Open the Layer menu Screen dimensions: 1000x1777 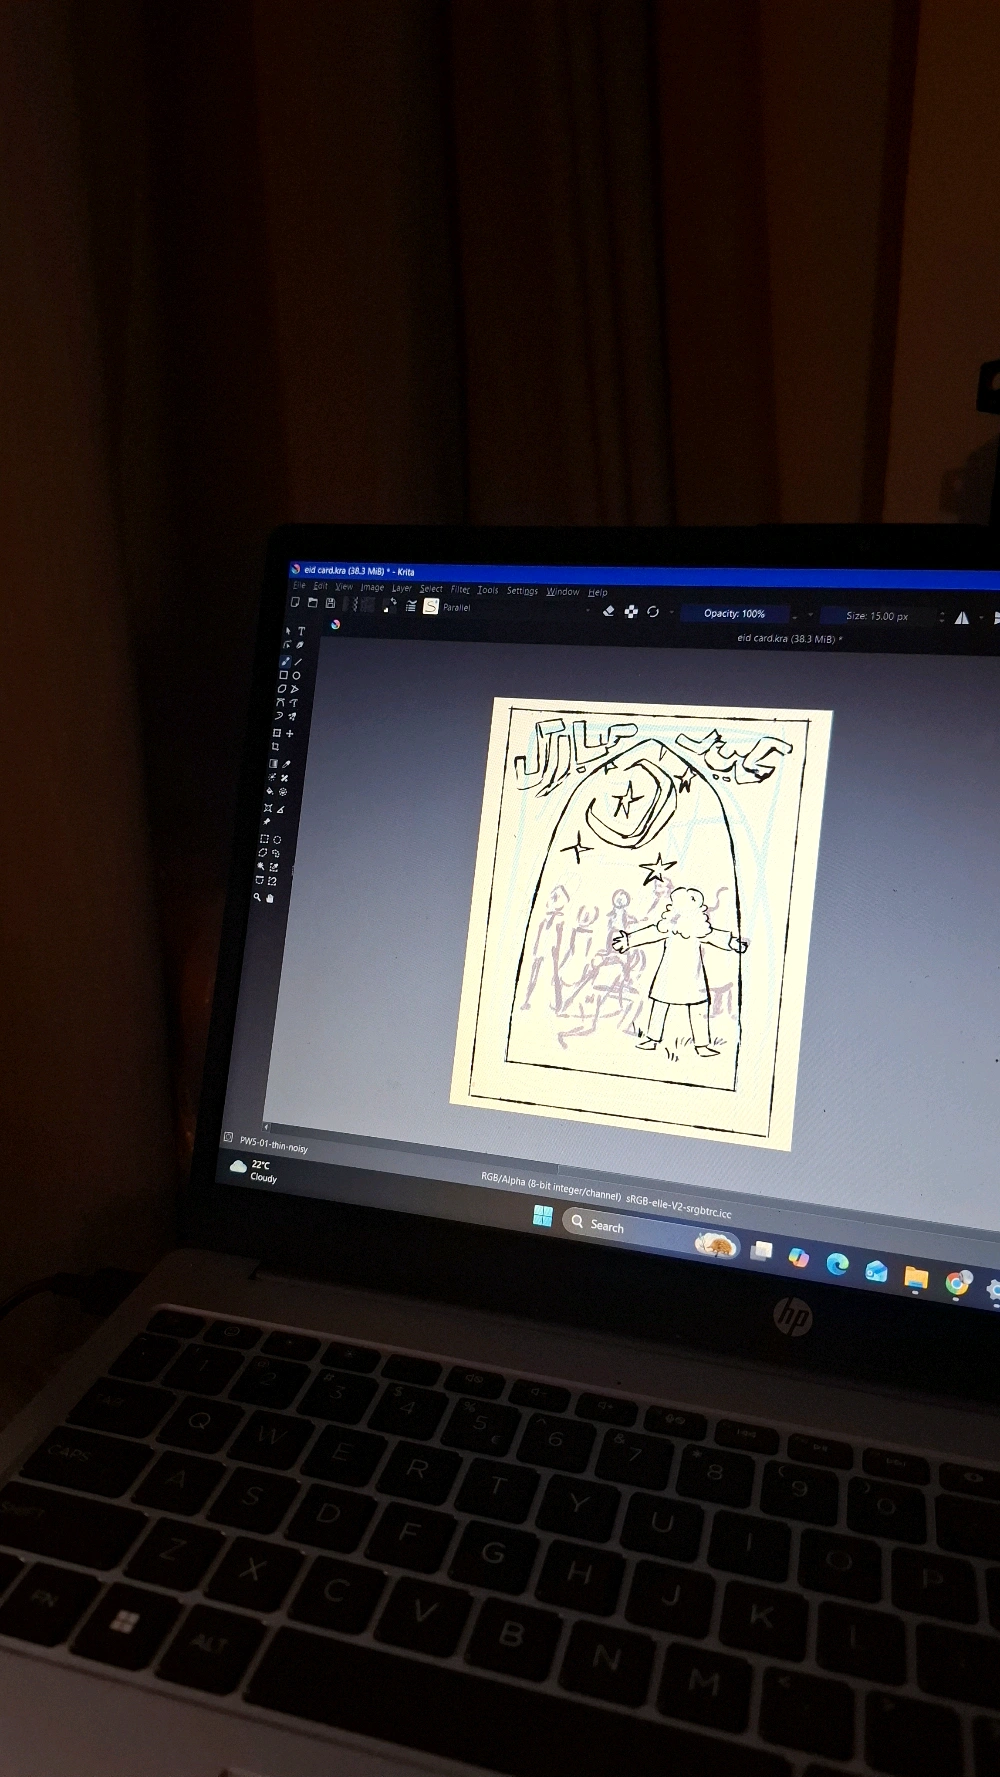click(x=401, y=588)
